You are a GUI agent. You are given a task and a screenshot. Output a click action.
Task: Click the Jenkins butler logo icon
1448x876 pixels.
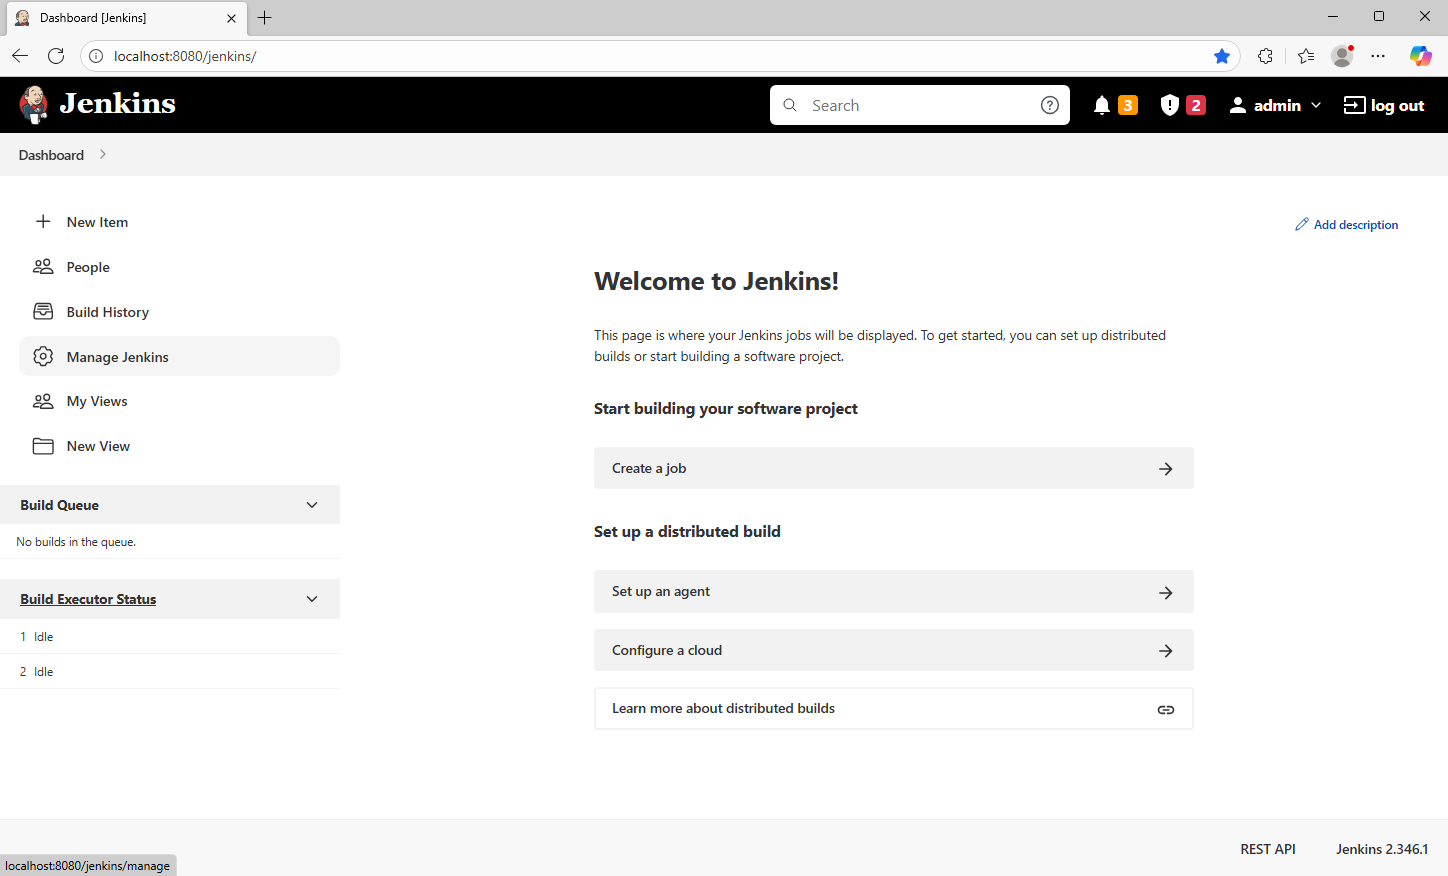[34, 104]
